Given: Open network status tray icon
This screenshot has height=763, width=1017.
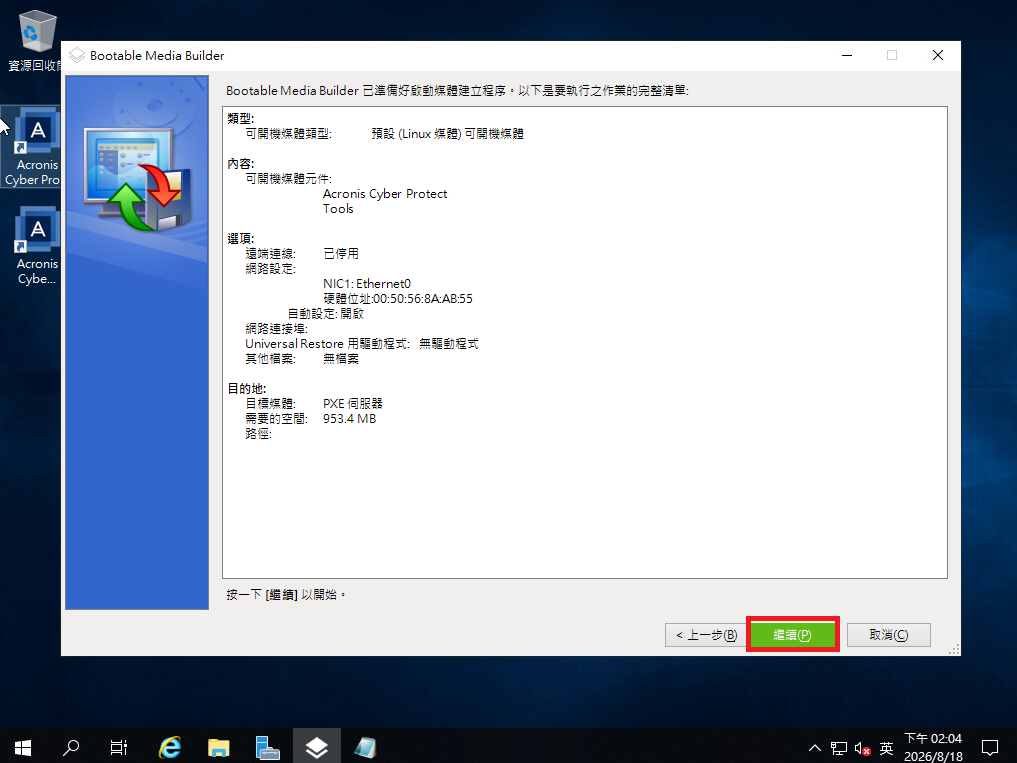Looking at the screenshot, I should click(x=839, y=748).
